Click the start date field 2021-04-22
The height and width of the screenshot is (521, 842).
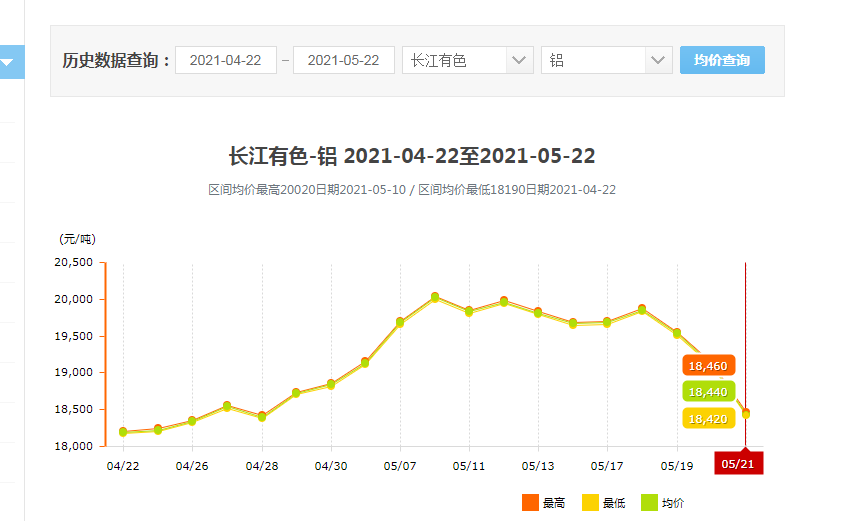tap(226, 60)
